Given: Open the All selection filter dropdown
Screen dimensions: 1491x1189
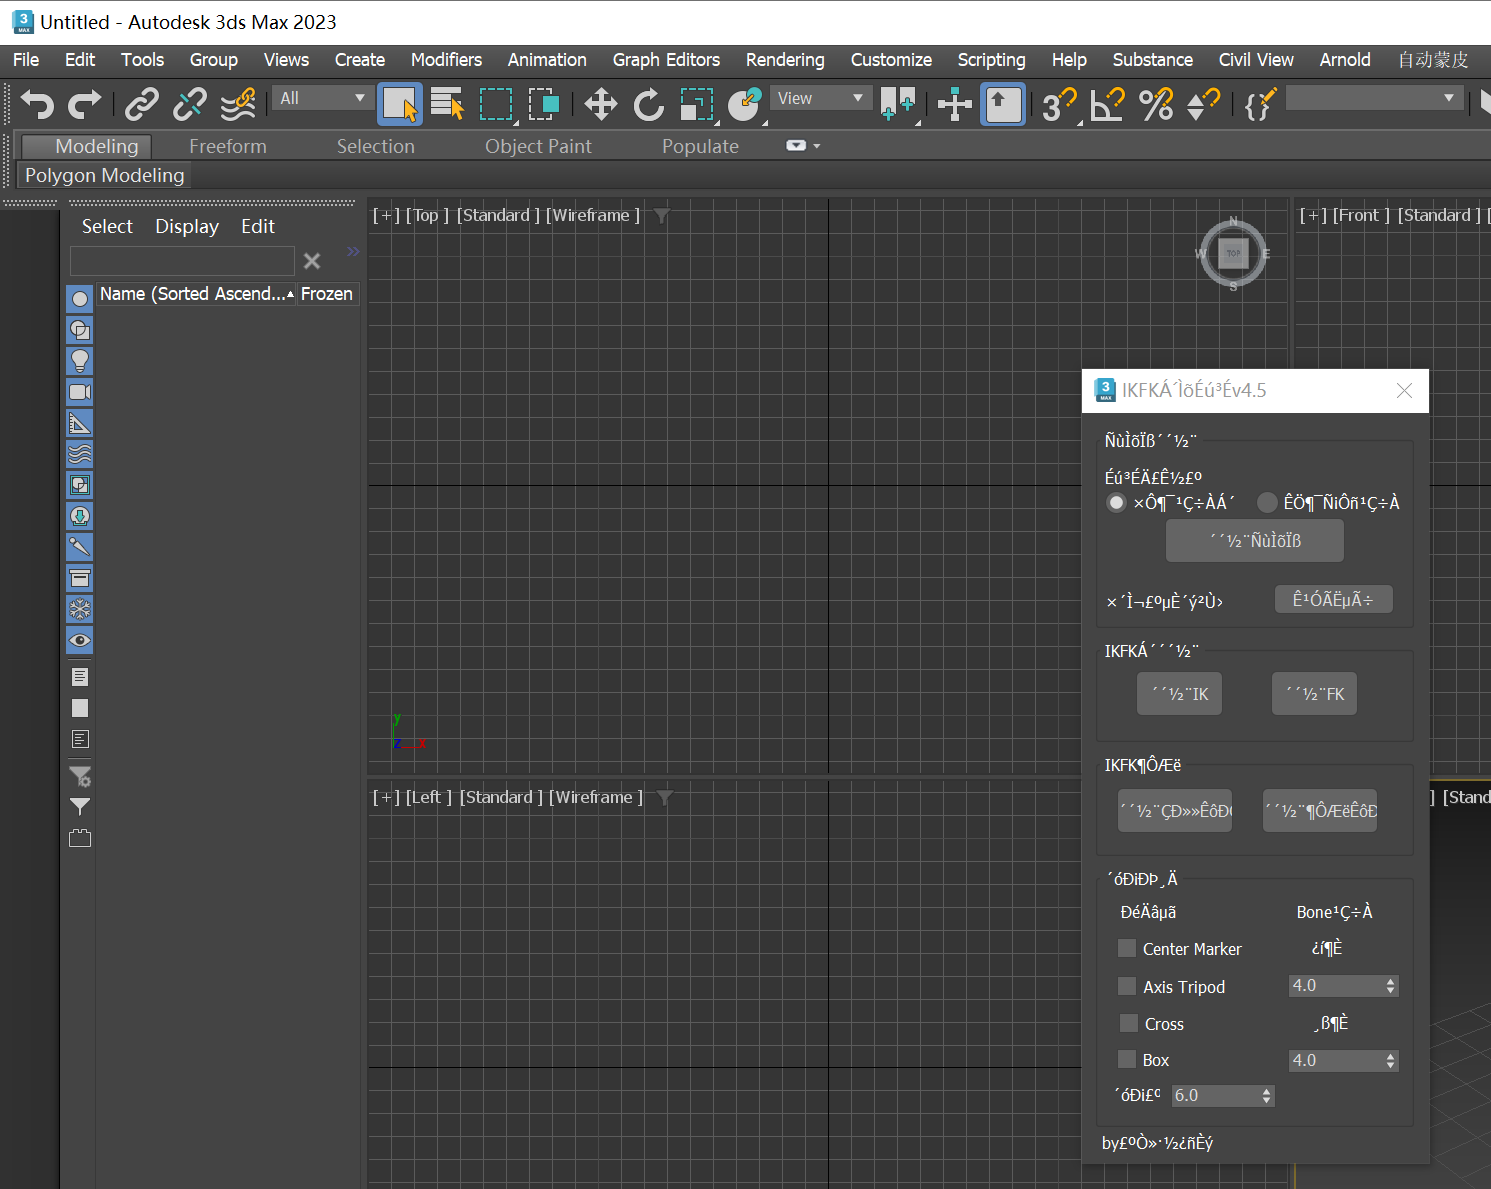Looking at the screenshot, I should [x=322, y=98].
